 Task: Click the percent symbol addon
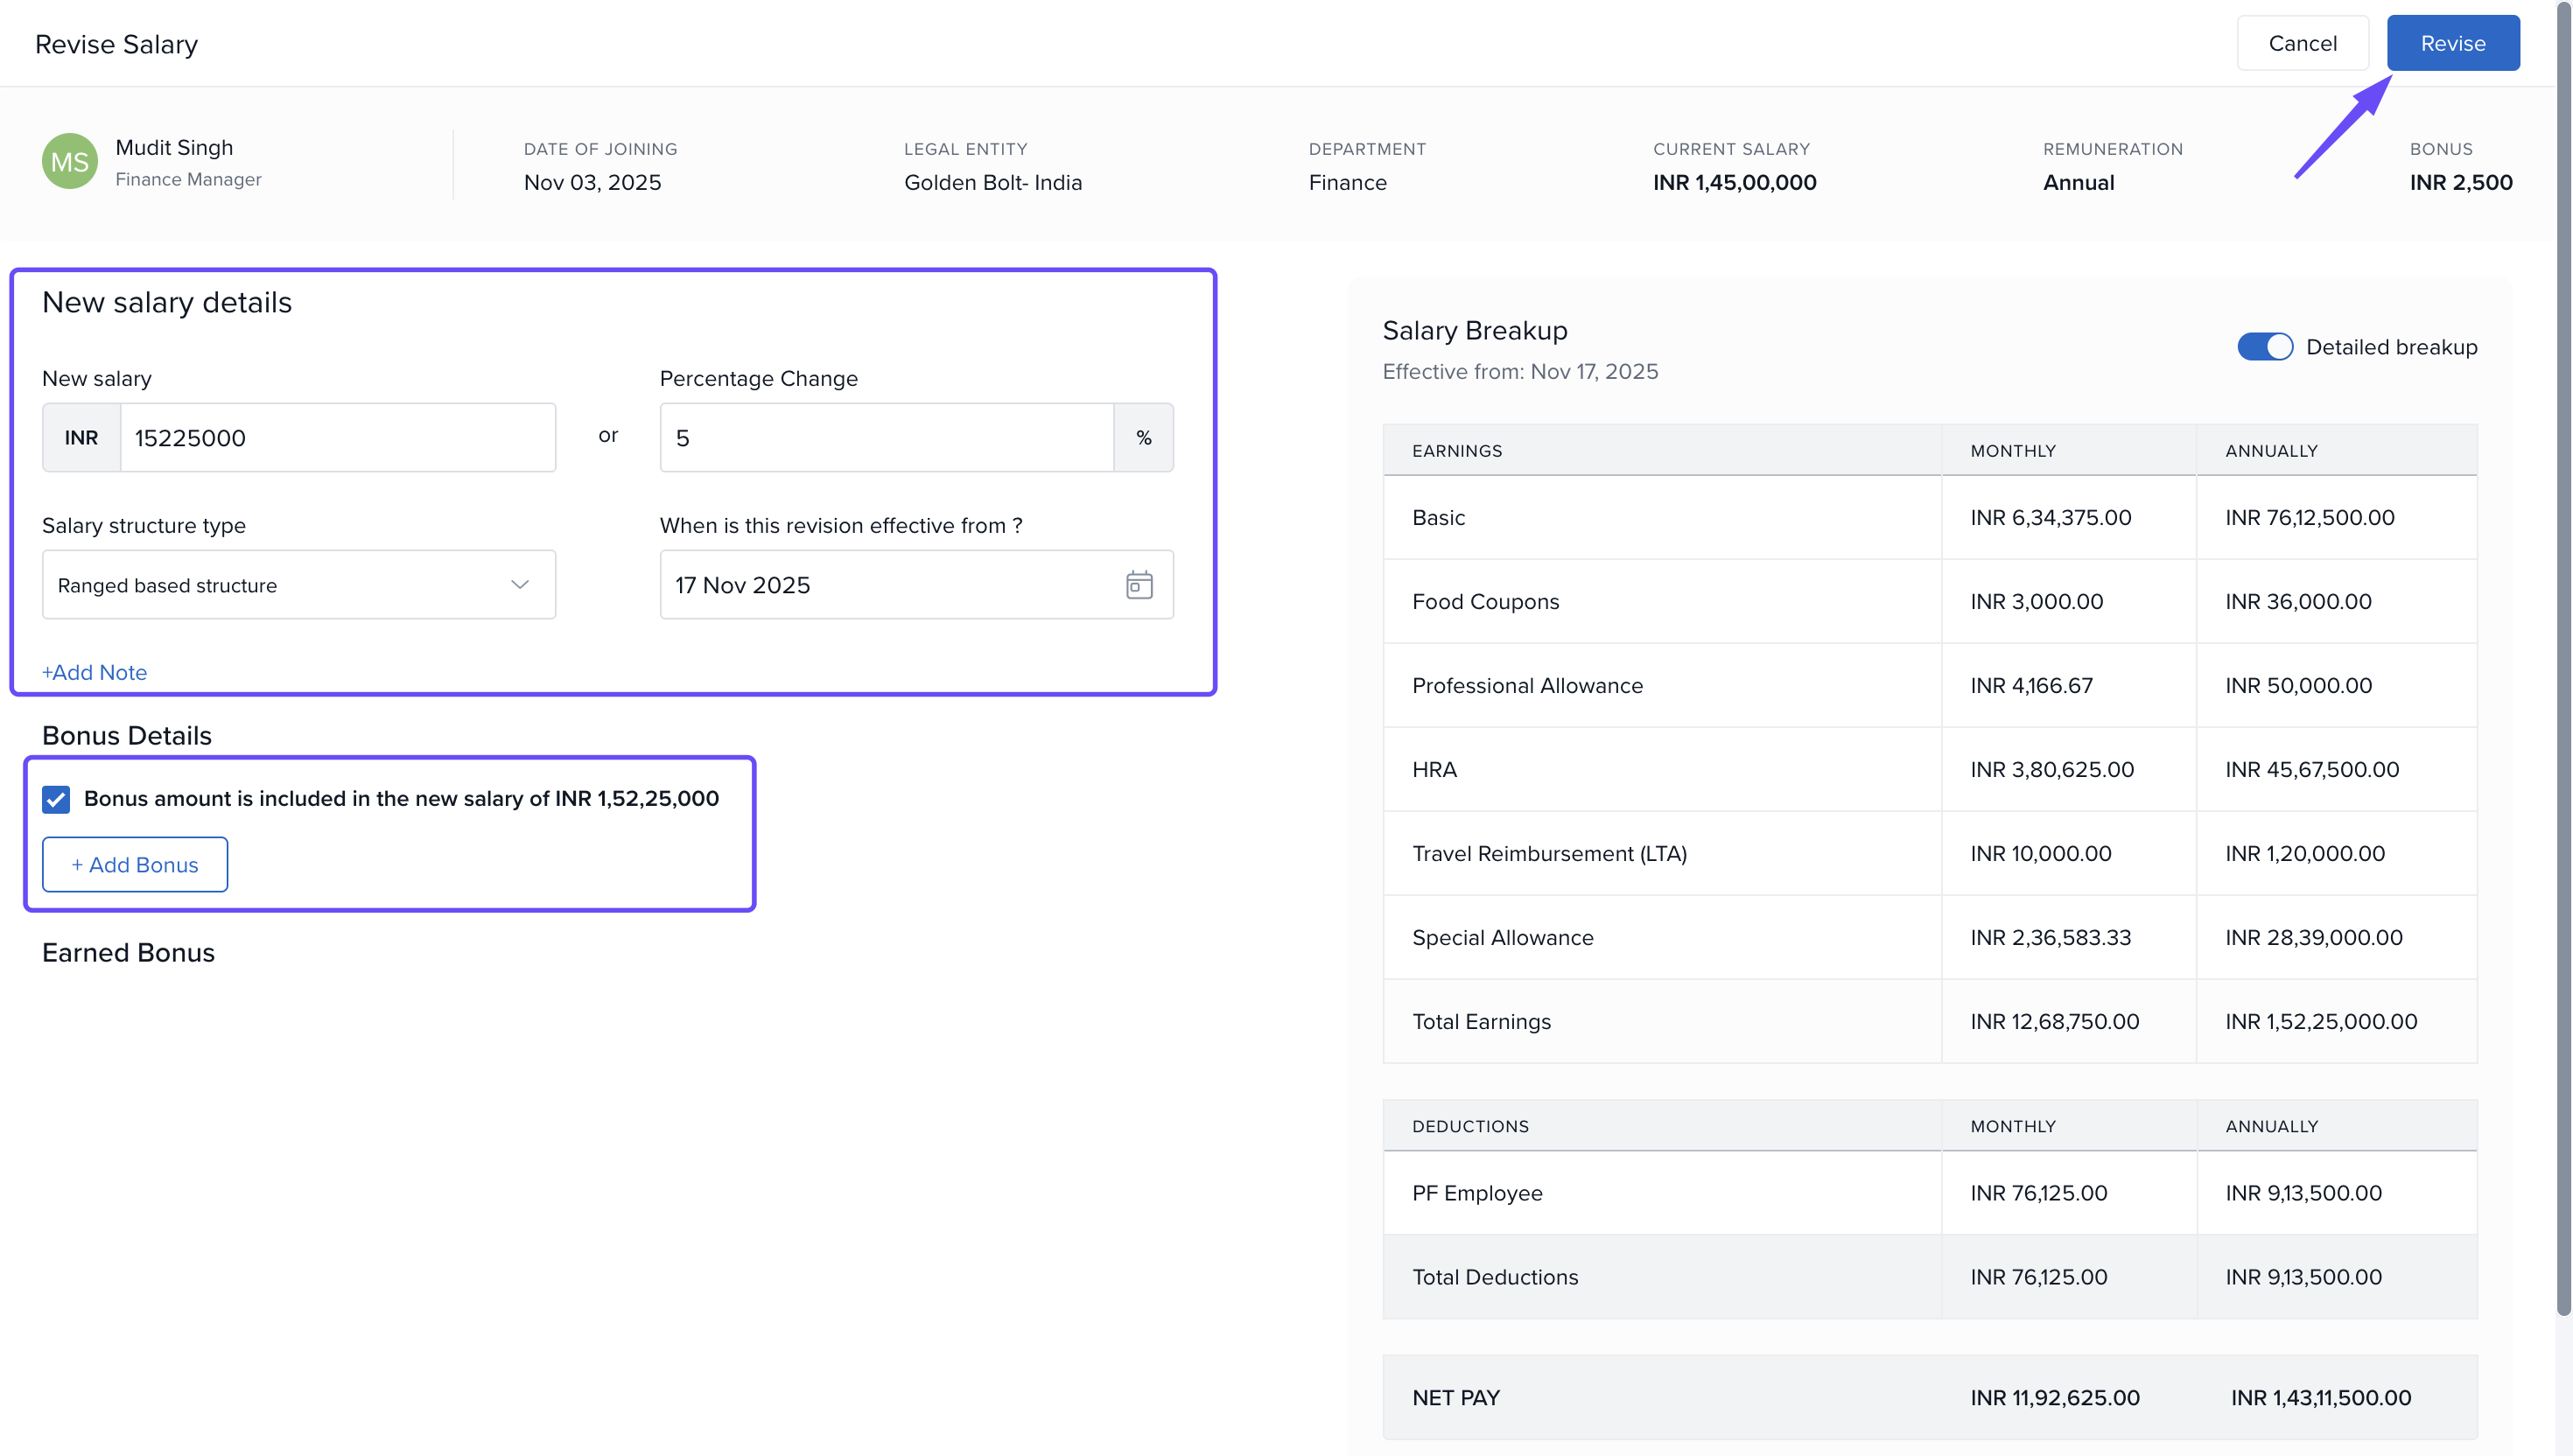coord(1143,438)
